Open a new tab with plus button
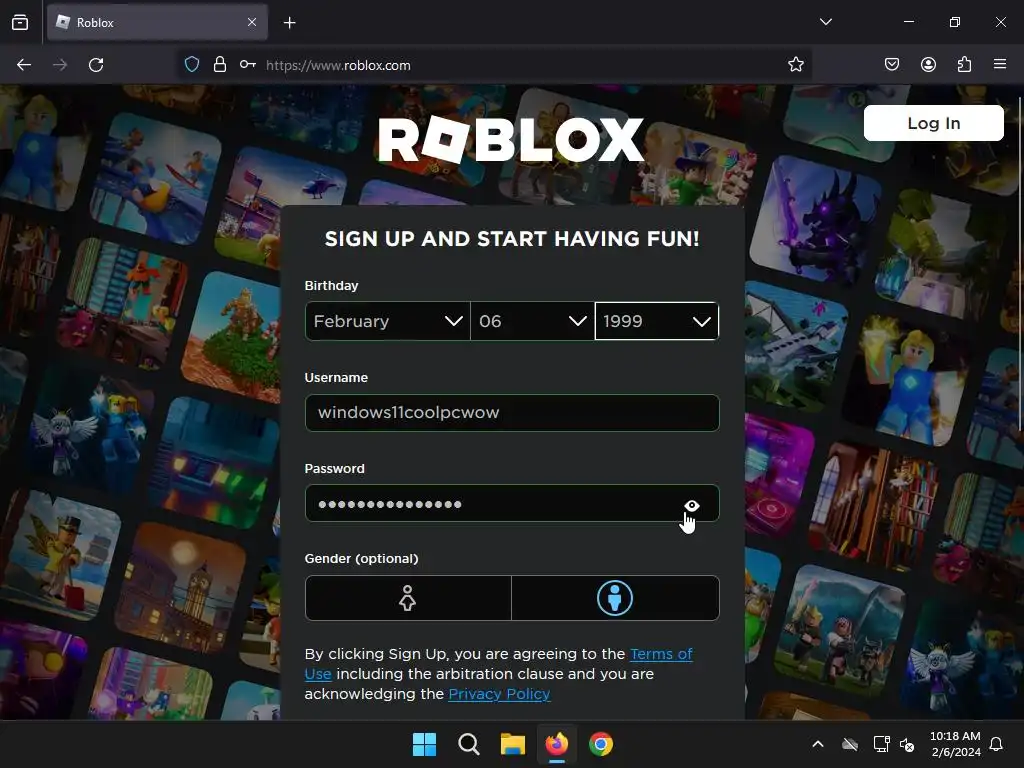 pyautogui.click(x=289, y=23)
